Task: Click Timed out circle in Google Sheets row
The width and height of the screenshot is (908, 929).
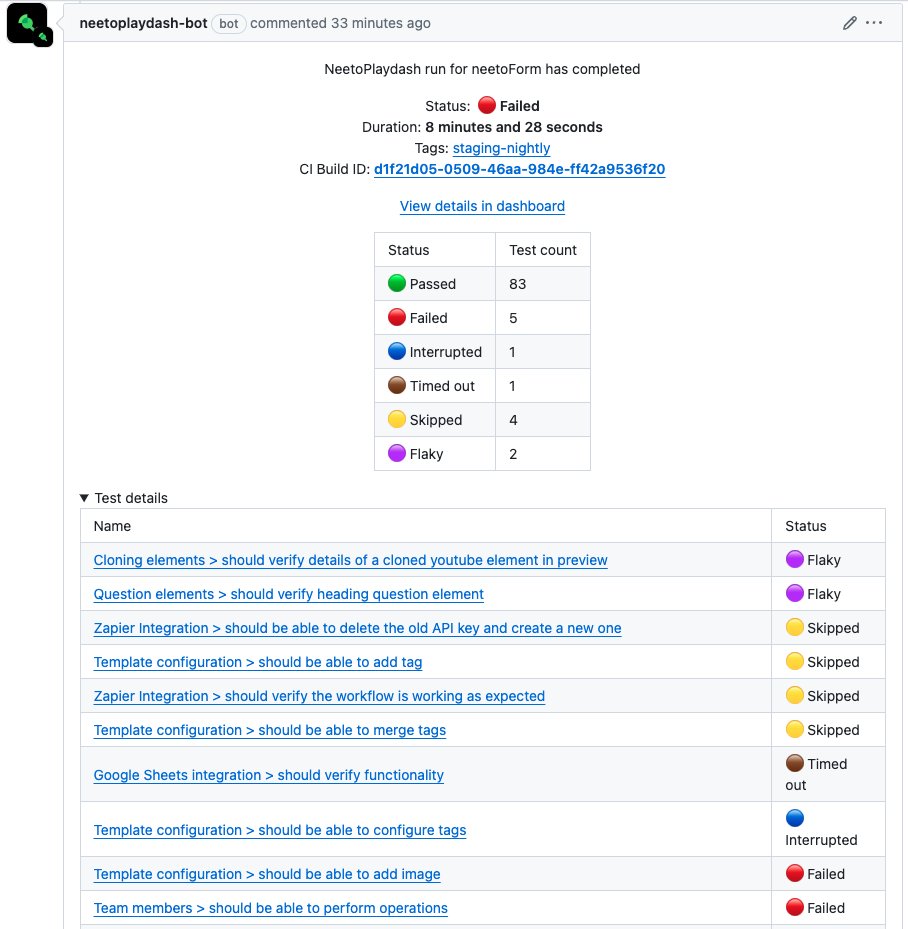Action: (x=794, y=763)
